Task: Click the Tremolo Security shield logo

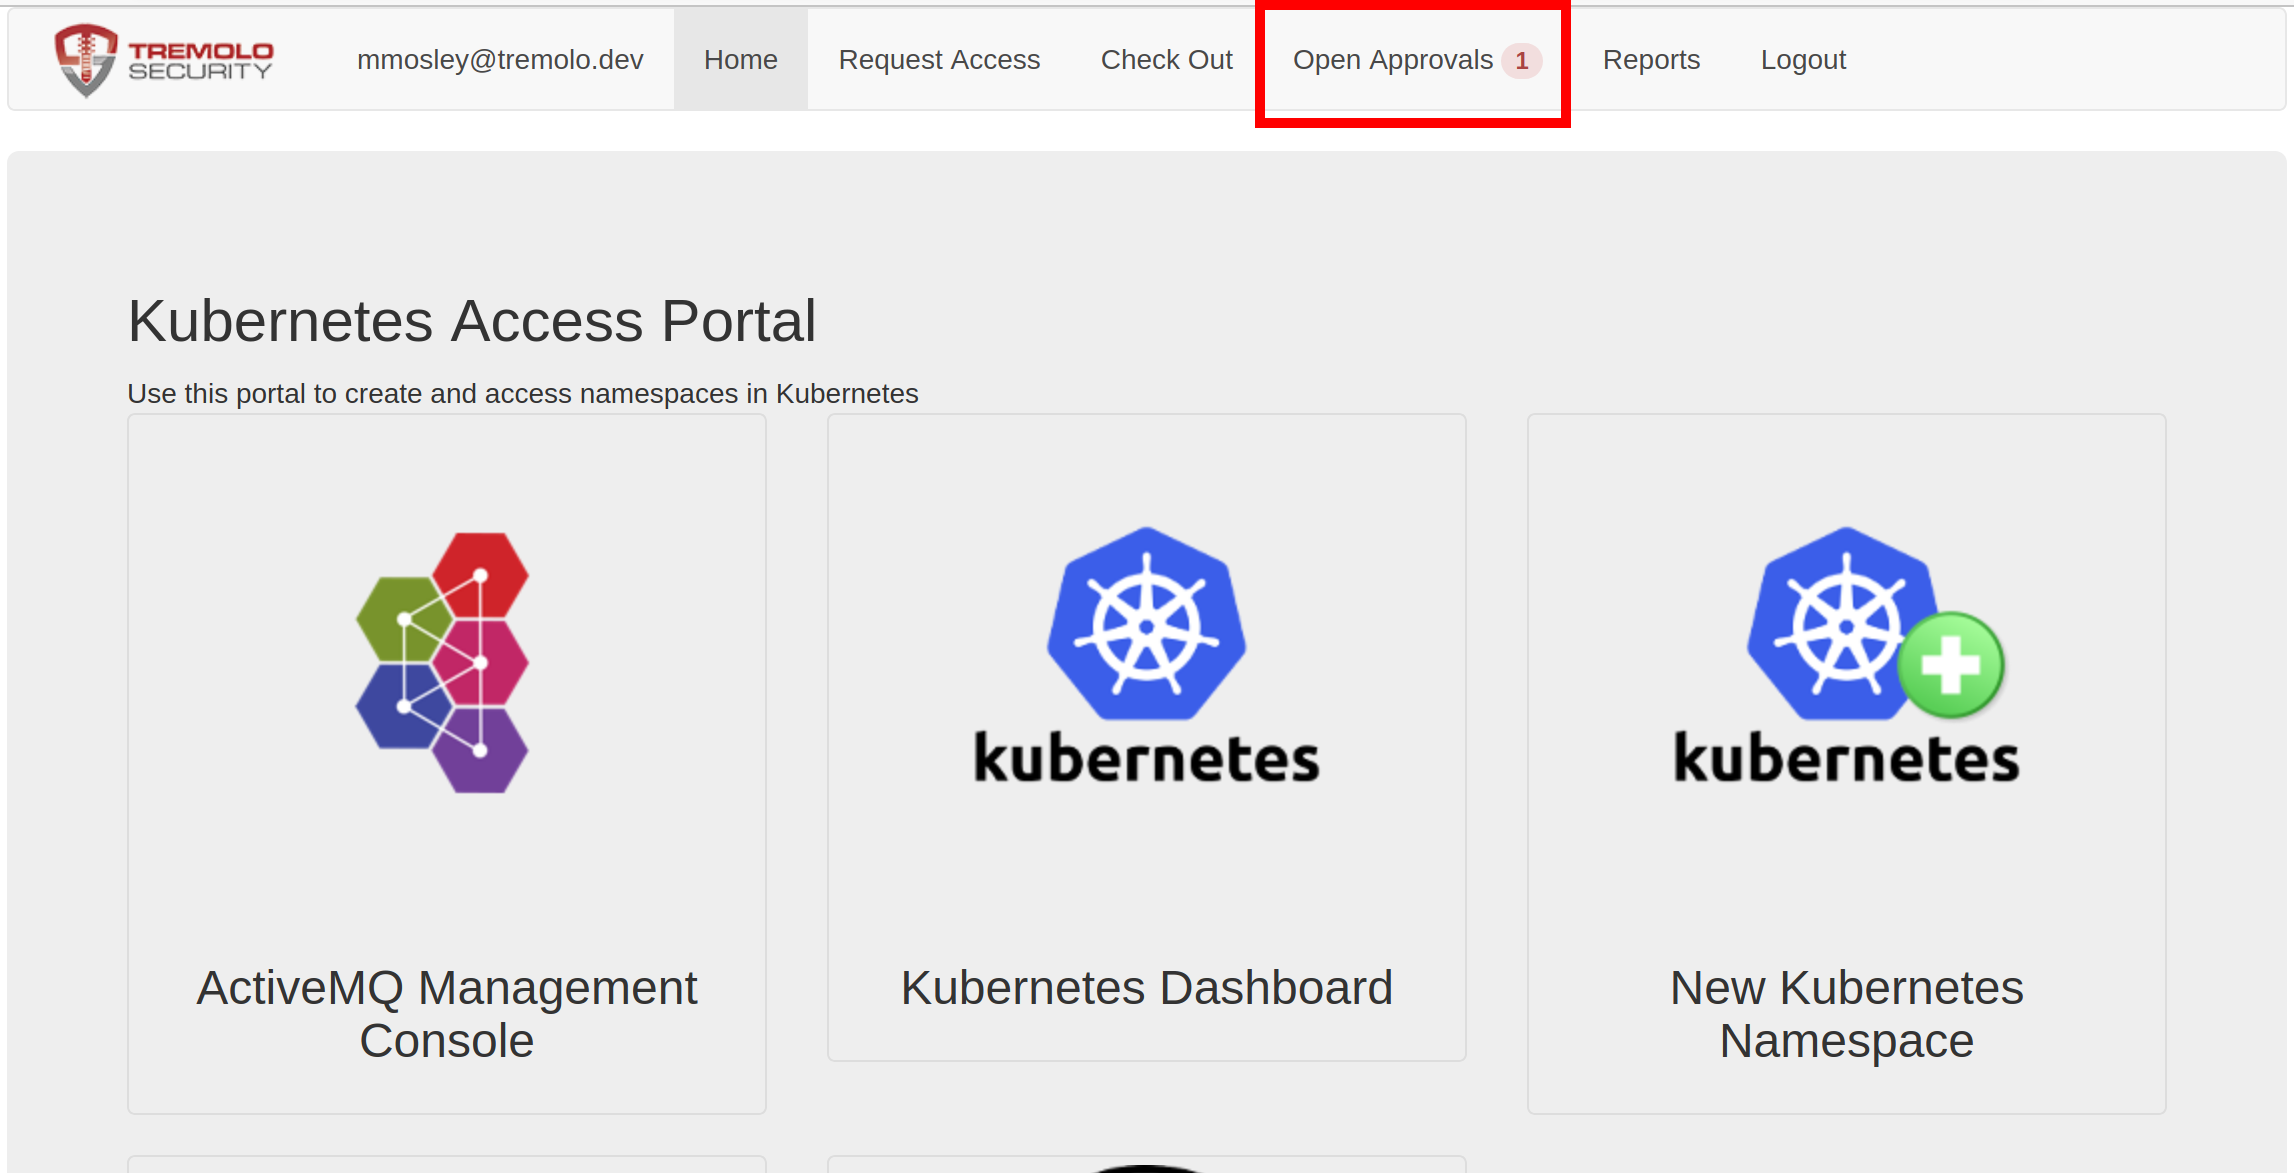Action: pyautogui.click(x=85, y=60)
